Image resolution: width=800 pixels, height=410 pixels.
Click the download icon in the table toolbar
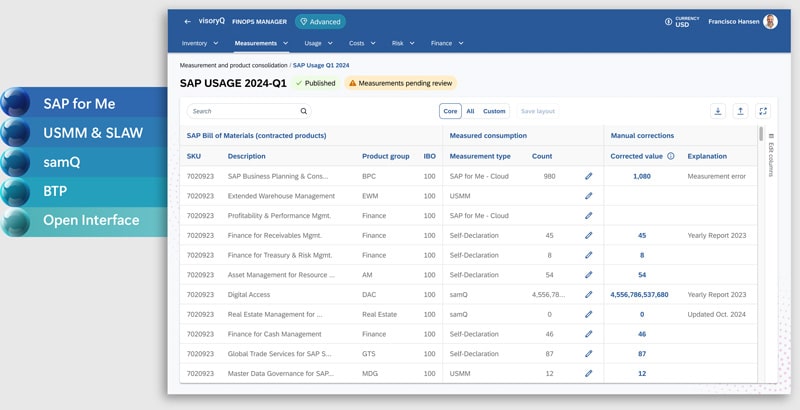(x=718, y=111)
